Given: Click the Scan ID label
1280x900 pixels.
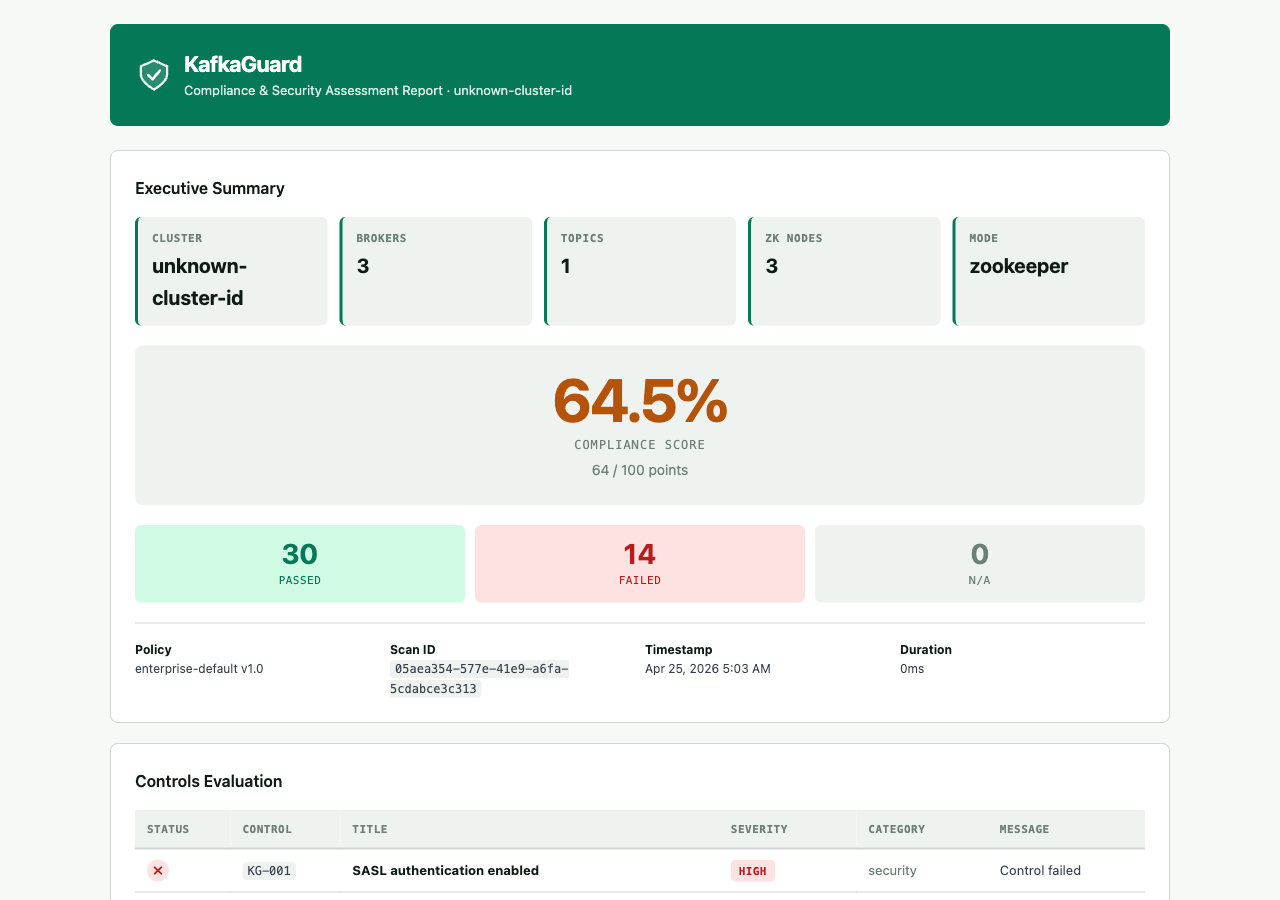Looking at the screenshot, I should 413,650.
